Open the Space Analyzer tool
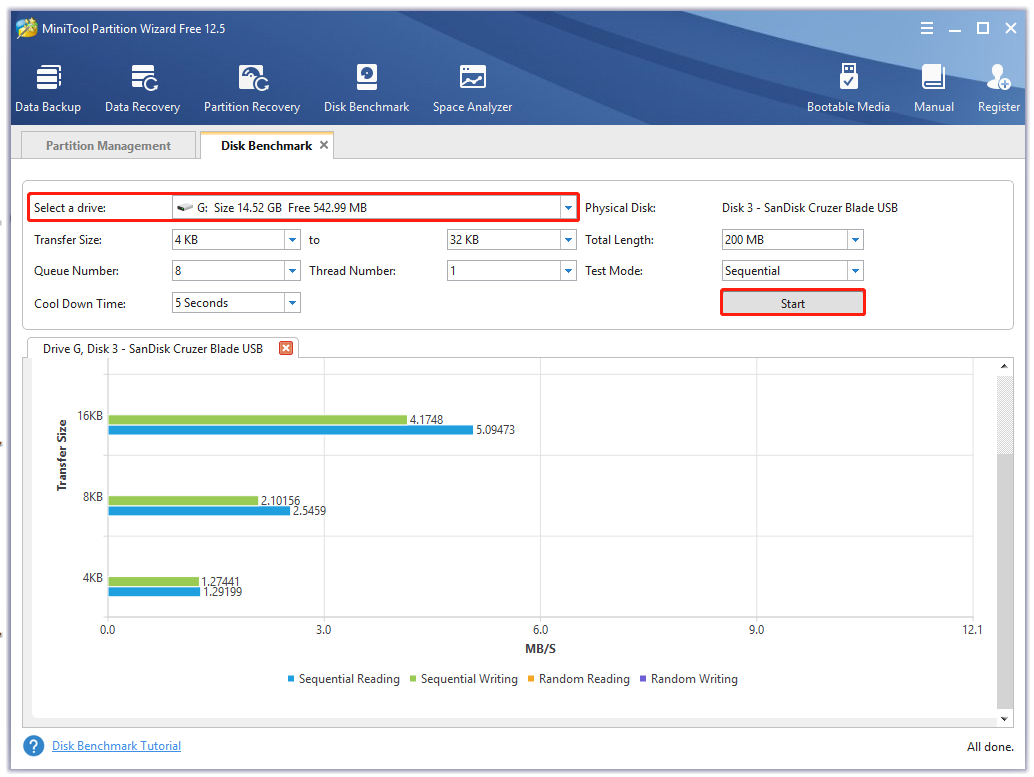The height and width of the screenshot is (777, 1034). (472, 88)
